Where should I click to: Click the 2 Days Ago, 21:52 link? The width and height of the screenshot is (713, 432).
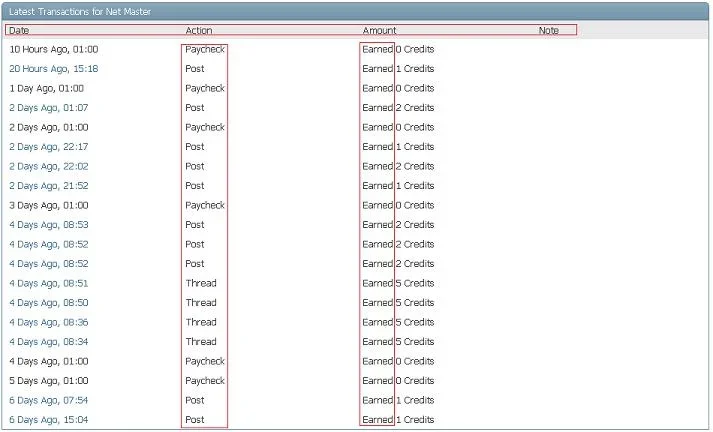(49, 186)
